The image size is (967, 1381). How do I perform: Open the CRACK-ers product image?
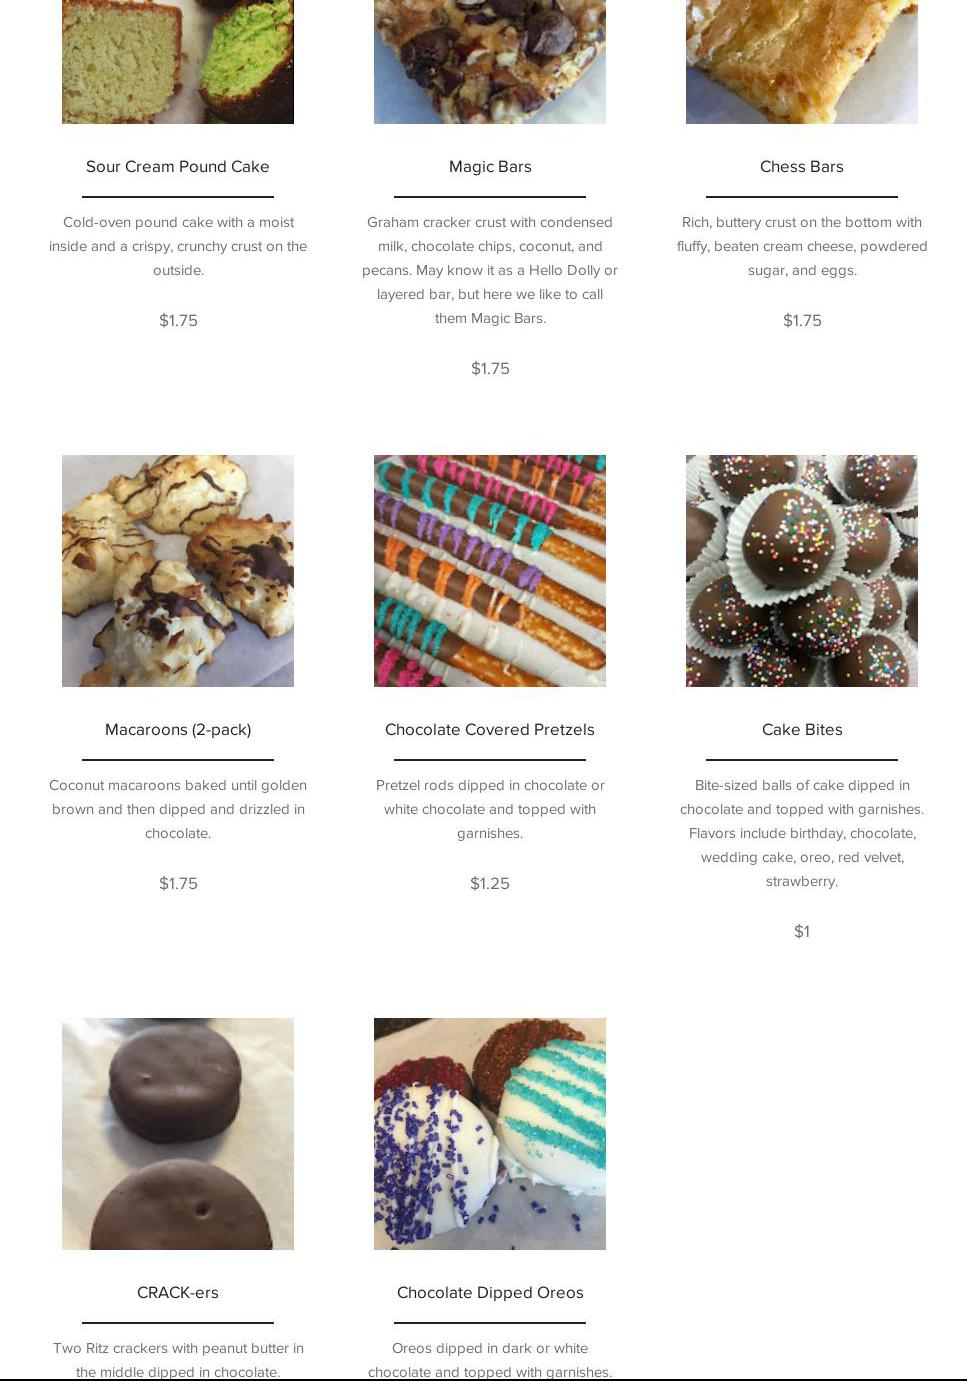(178, 1134)
